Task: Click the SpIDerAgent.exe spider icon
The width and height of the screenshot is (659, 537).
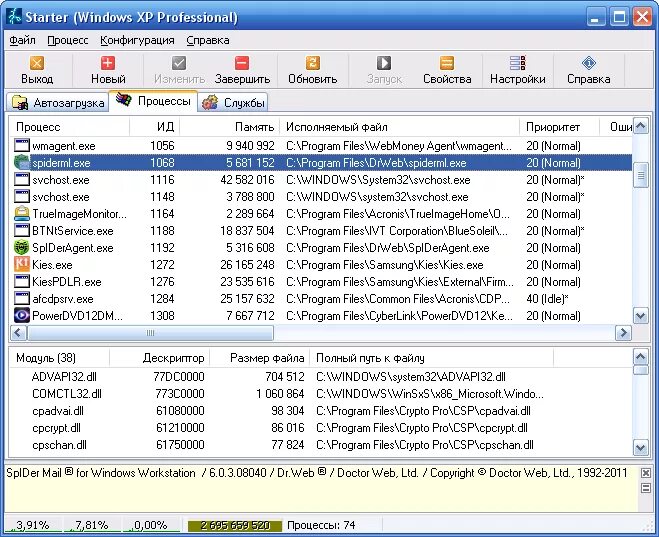Action: 21,247
